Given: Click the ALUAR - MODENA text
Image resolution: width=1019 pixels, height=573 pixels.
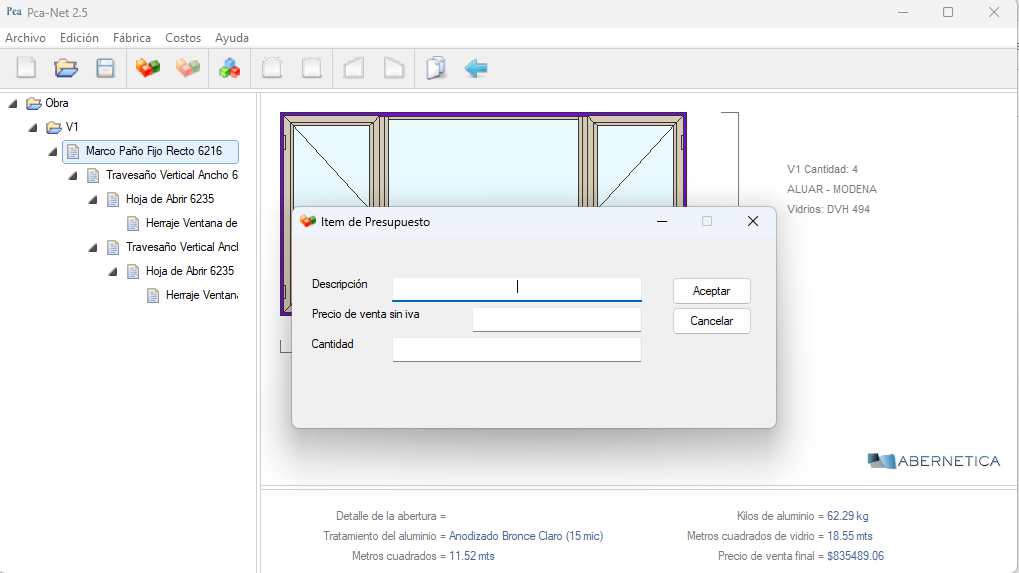Looking at the screenshot, I should point(831,189).
